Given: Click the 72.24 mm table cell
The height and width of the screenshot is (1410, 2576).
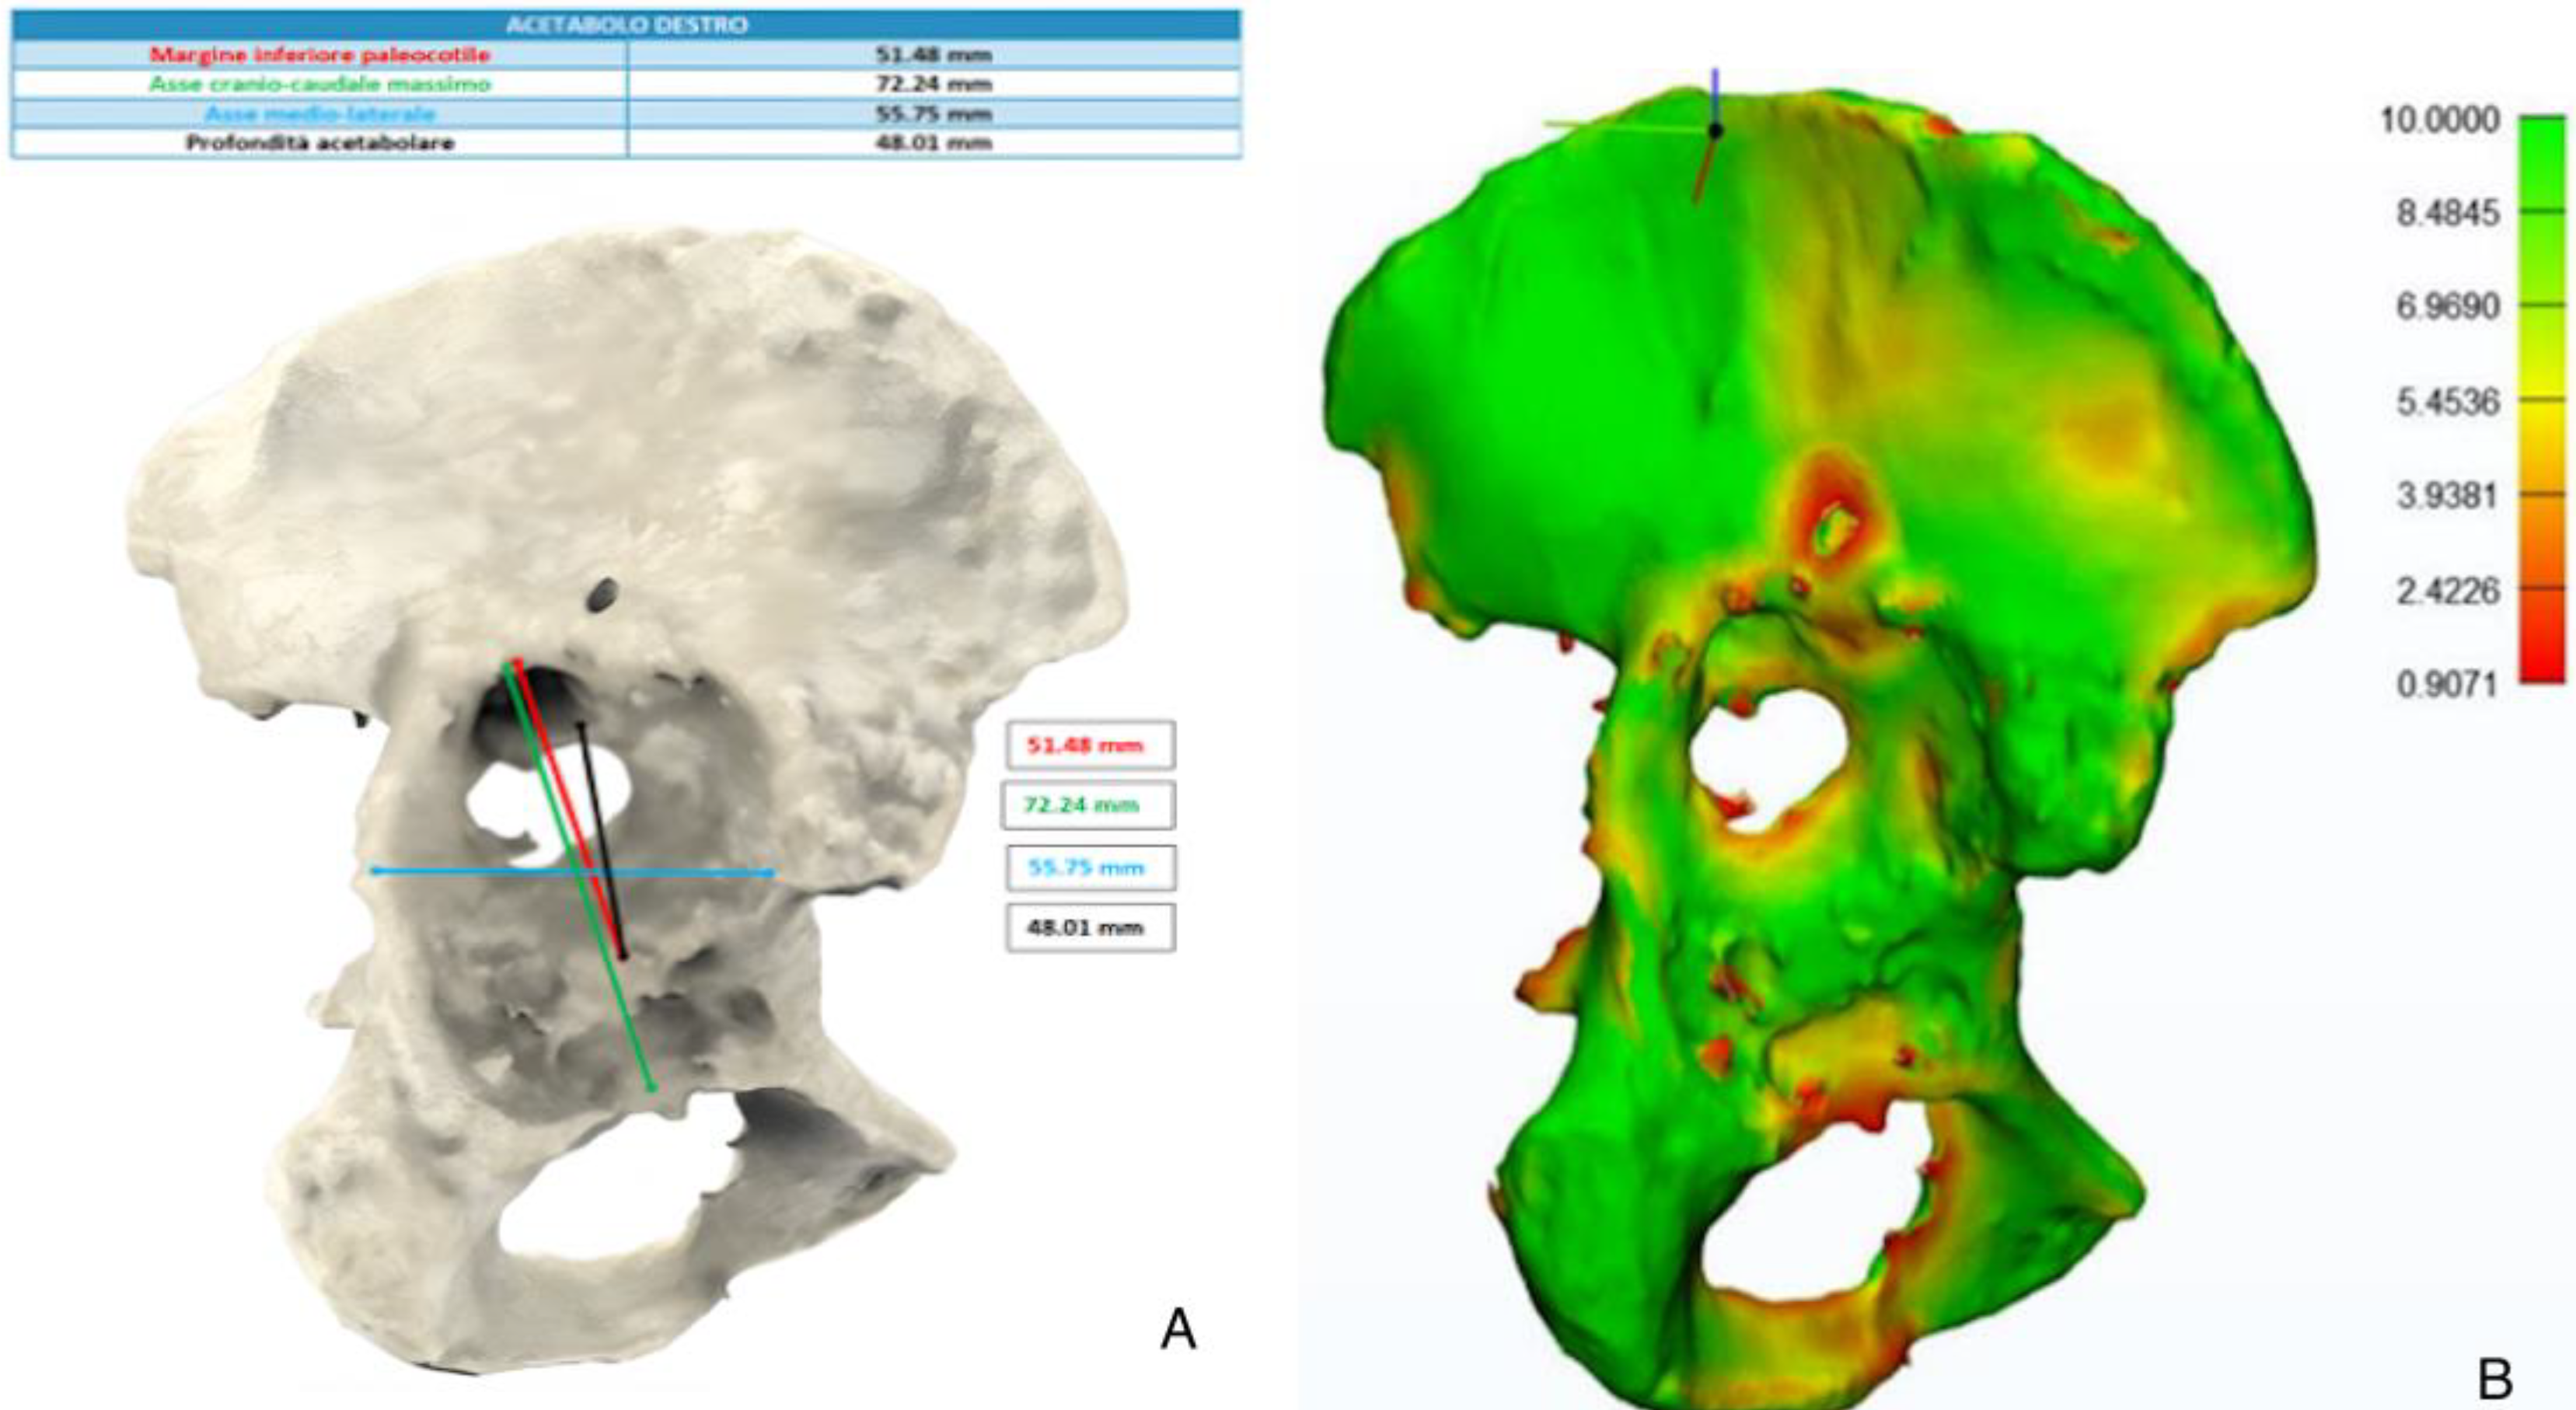Looking at the screenshot, I should pos(933,84).
